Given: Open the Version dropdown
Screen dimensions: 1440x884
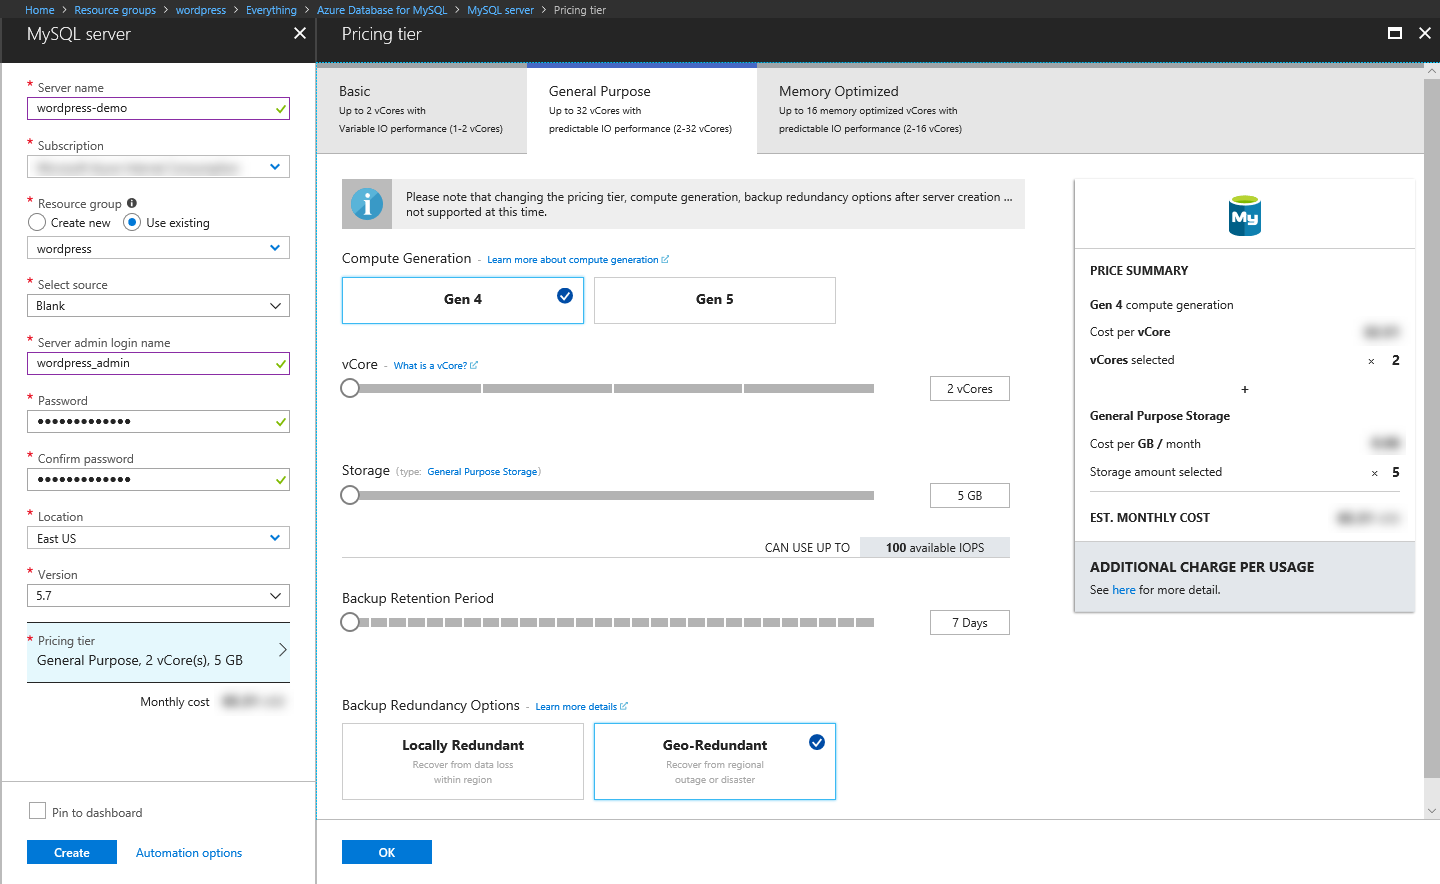Looking at the screenshot, I should [158, 596].
